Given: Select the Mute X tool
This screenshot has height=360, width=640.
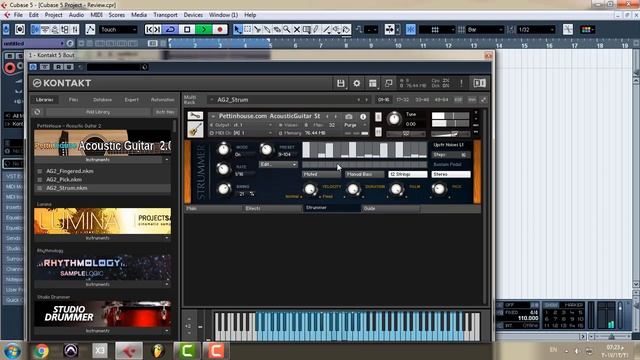Looking at the screenshot, I should 297,29.
